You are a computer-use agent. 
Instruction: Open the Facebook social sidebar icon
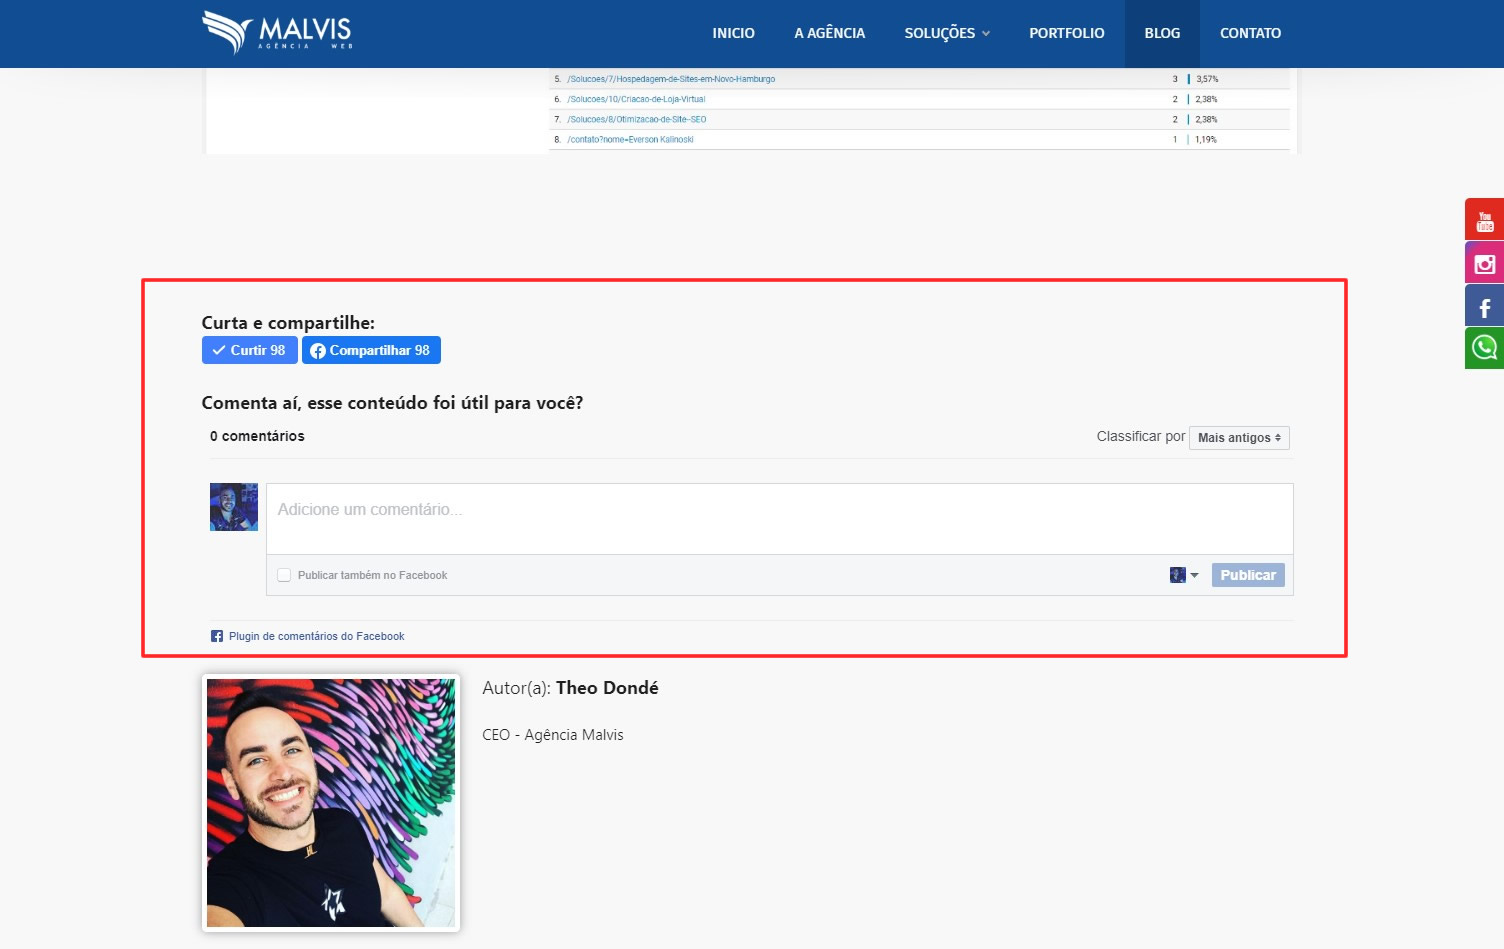[1484, 307]
